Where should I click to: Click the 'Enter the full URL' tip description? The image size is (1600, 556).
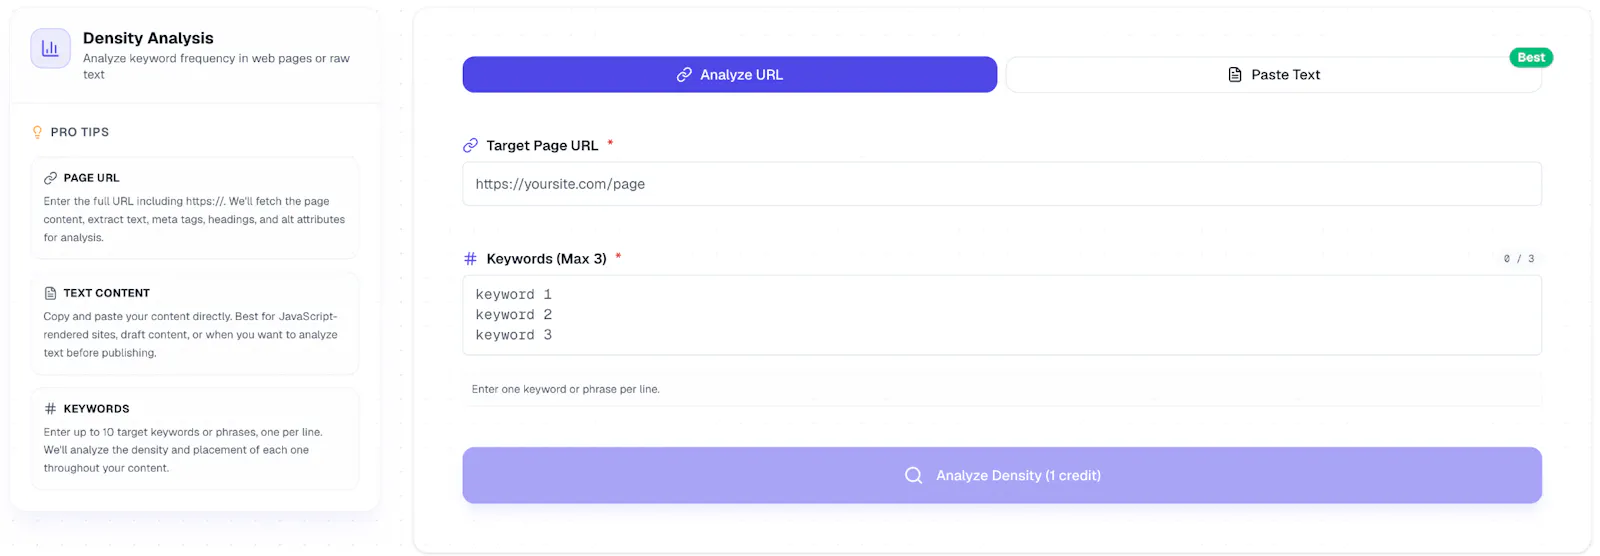point(194,219)
